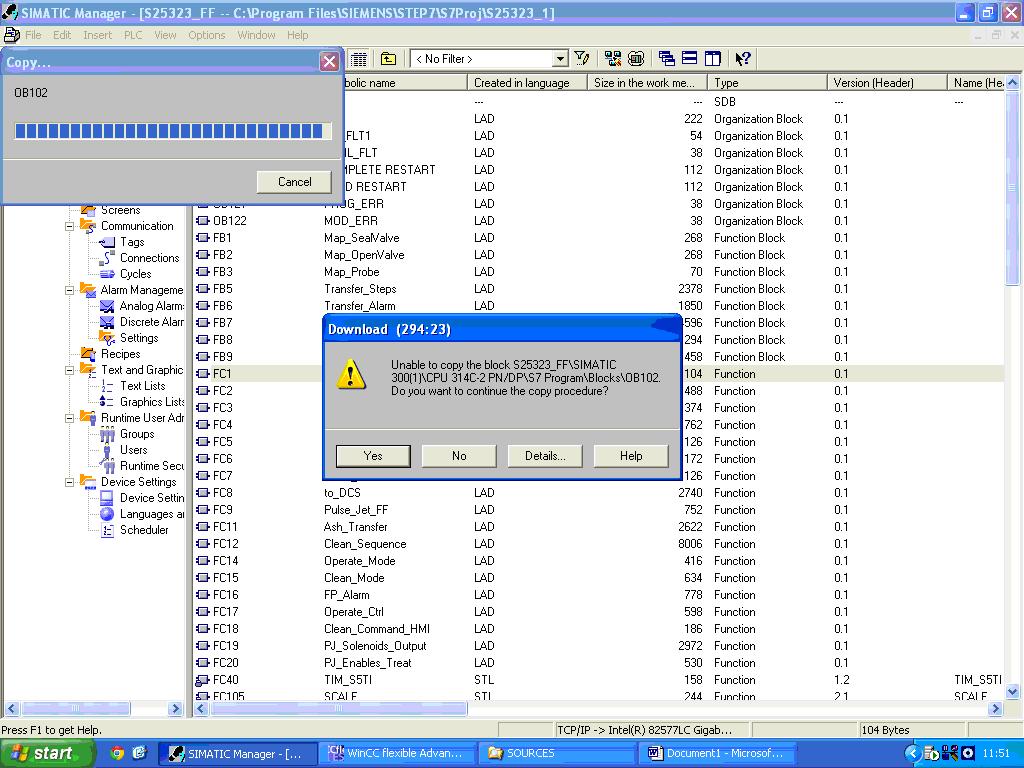Click the warning icon in Download dialog
Image resolution: width=1024 pixels, height=768 pixels.
point(351,375)
